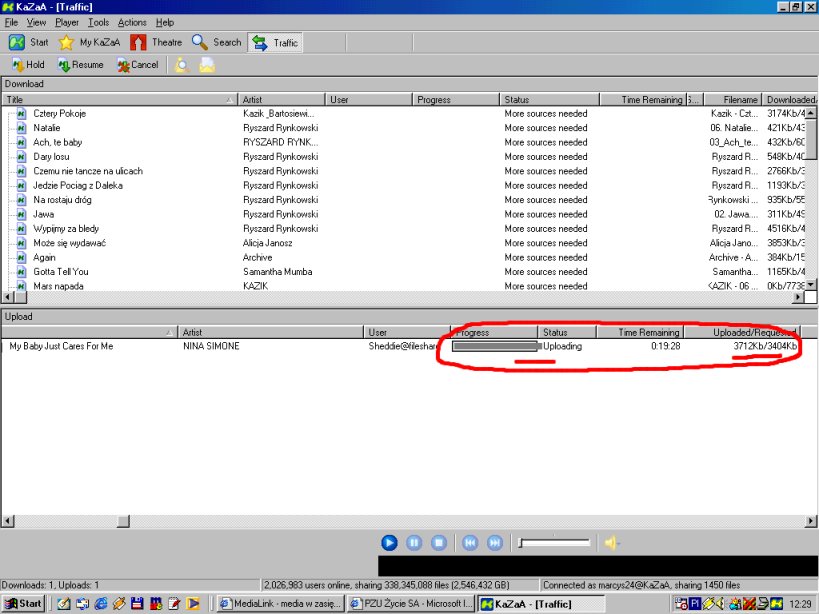
Task: Click the Cancel transfer button
Action: coord(138,65)
